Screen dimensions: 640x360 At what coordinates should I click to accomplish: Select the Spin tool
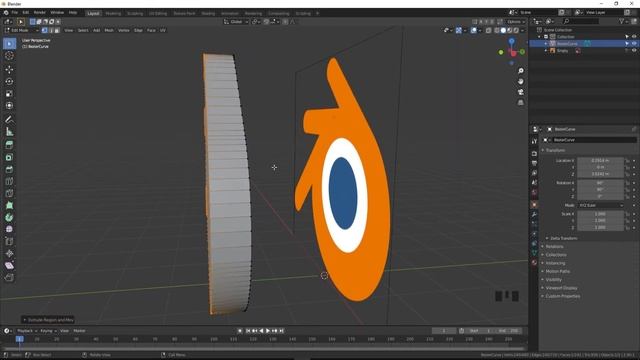9,217
